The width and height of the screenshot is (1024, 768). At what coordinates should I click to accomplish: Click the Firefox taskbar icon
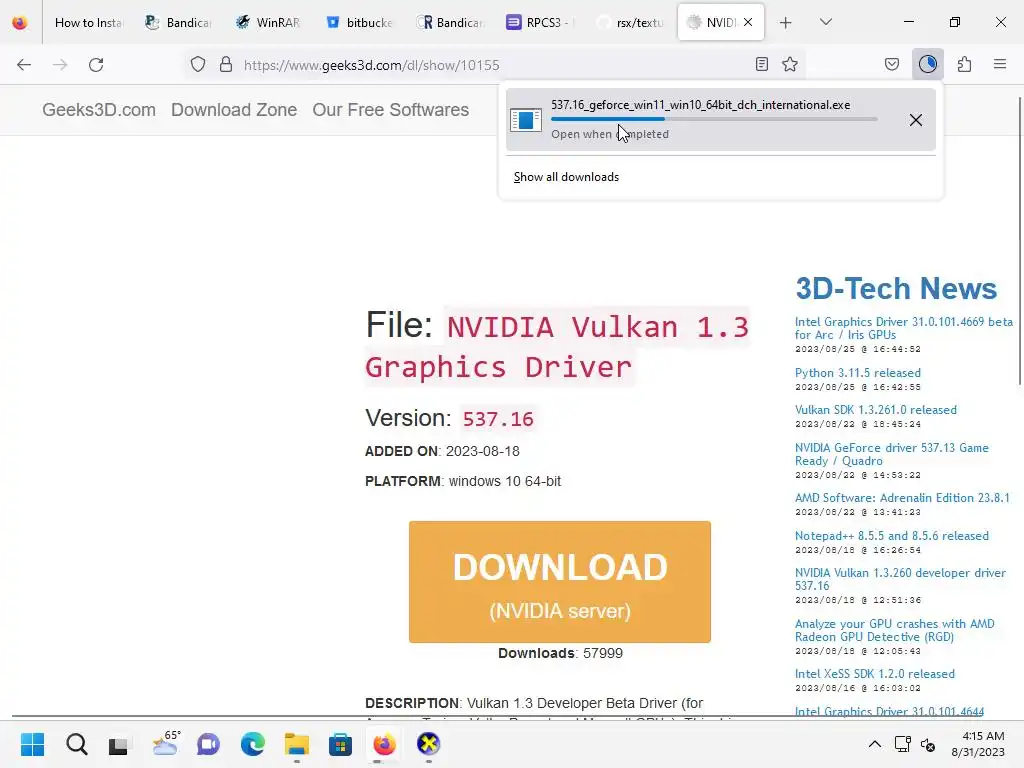point(385,744)
